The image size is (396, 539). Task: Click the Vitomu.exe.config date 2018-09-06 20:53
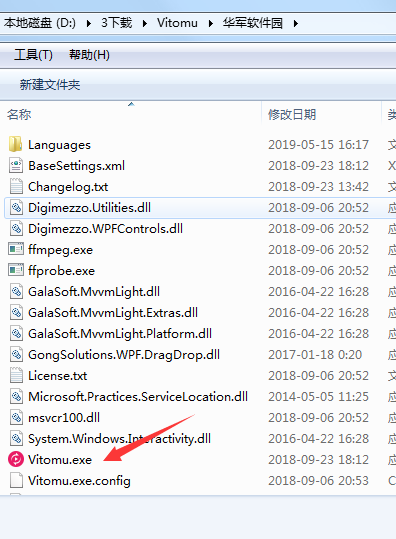318,480
